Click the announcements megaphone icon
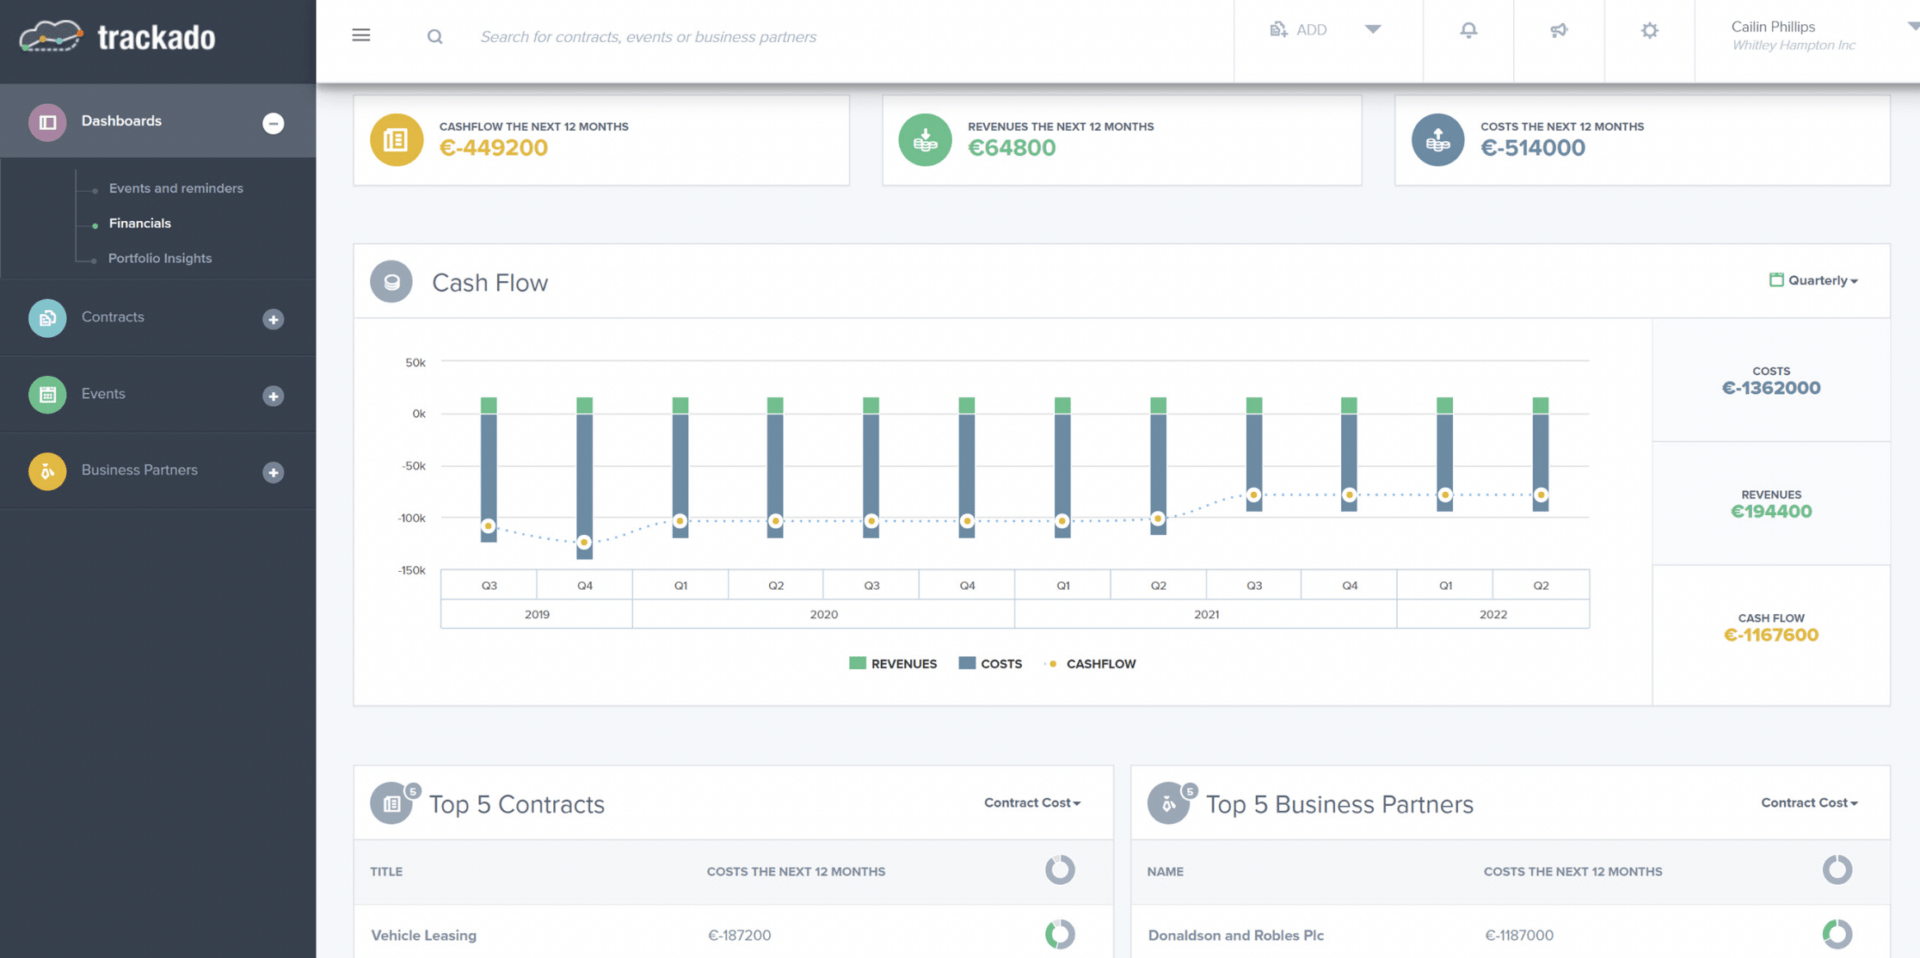This screenshot has height=958, width=1920. pos(1558,30)
